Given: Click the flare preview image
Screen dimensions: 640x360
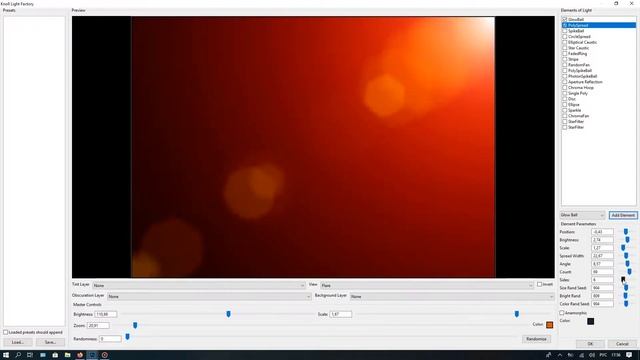Looking at the screenshot, I should 313,147.
